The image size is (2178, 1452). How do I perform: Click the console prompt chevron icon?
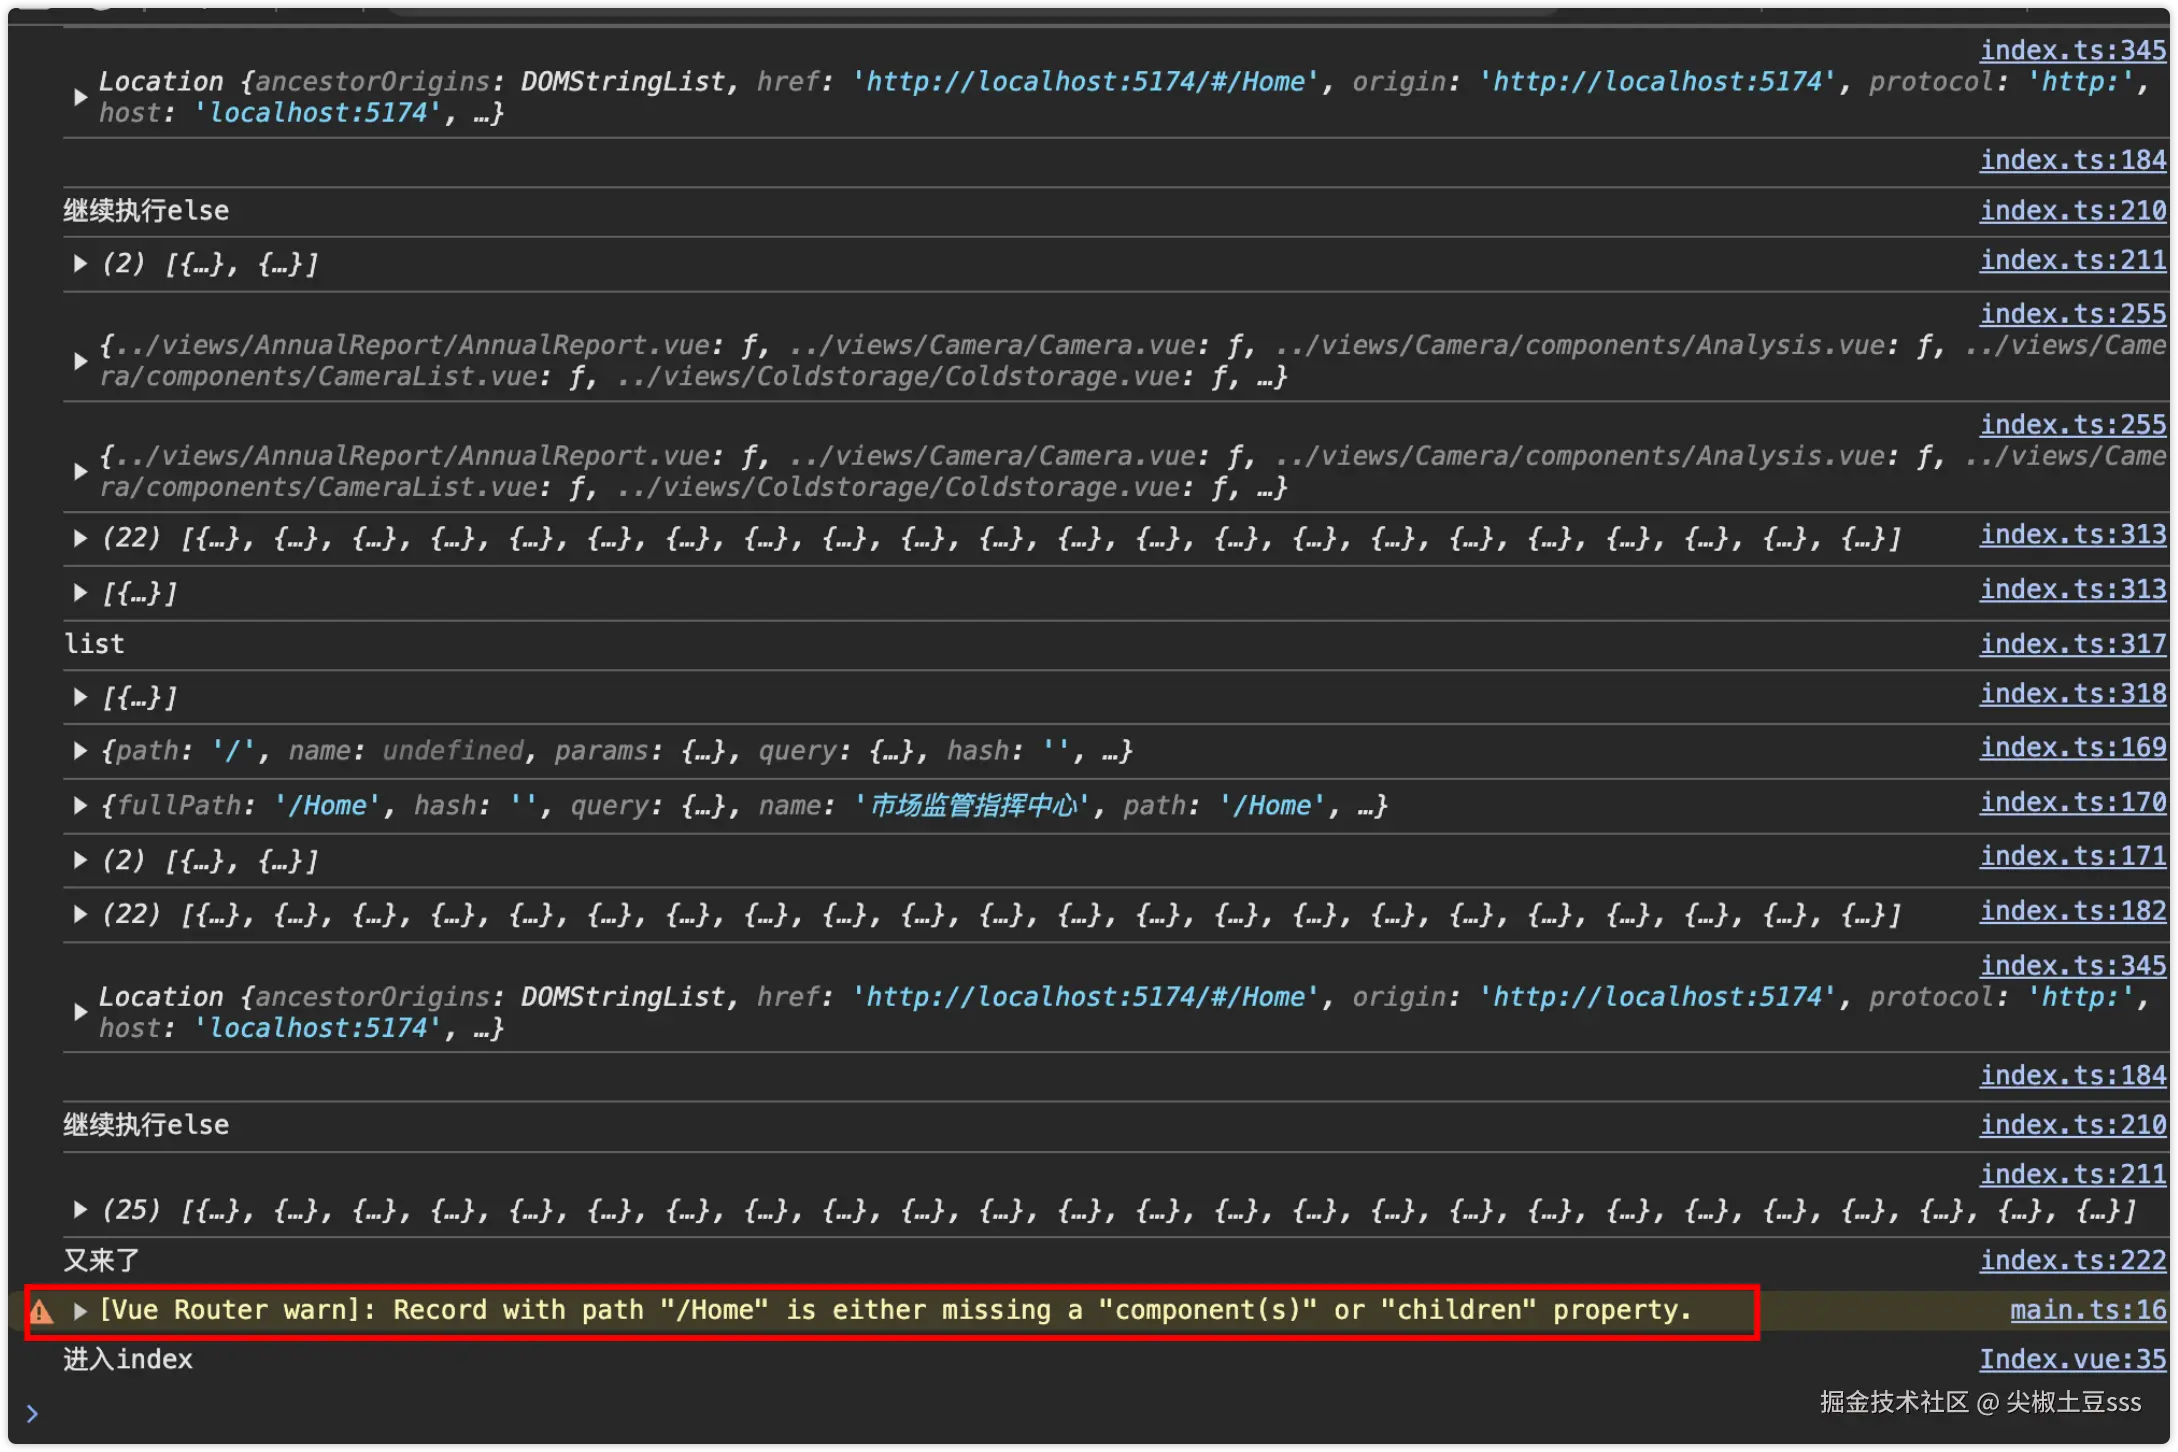(x=32, y=1413)
